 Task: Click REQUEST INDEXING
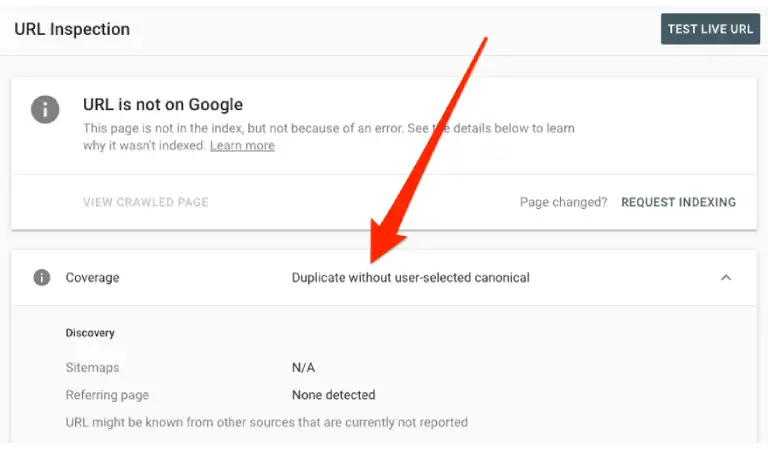tap(678, 202)
